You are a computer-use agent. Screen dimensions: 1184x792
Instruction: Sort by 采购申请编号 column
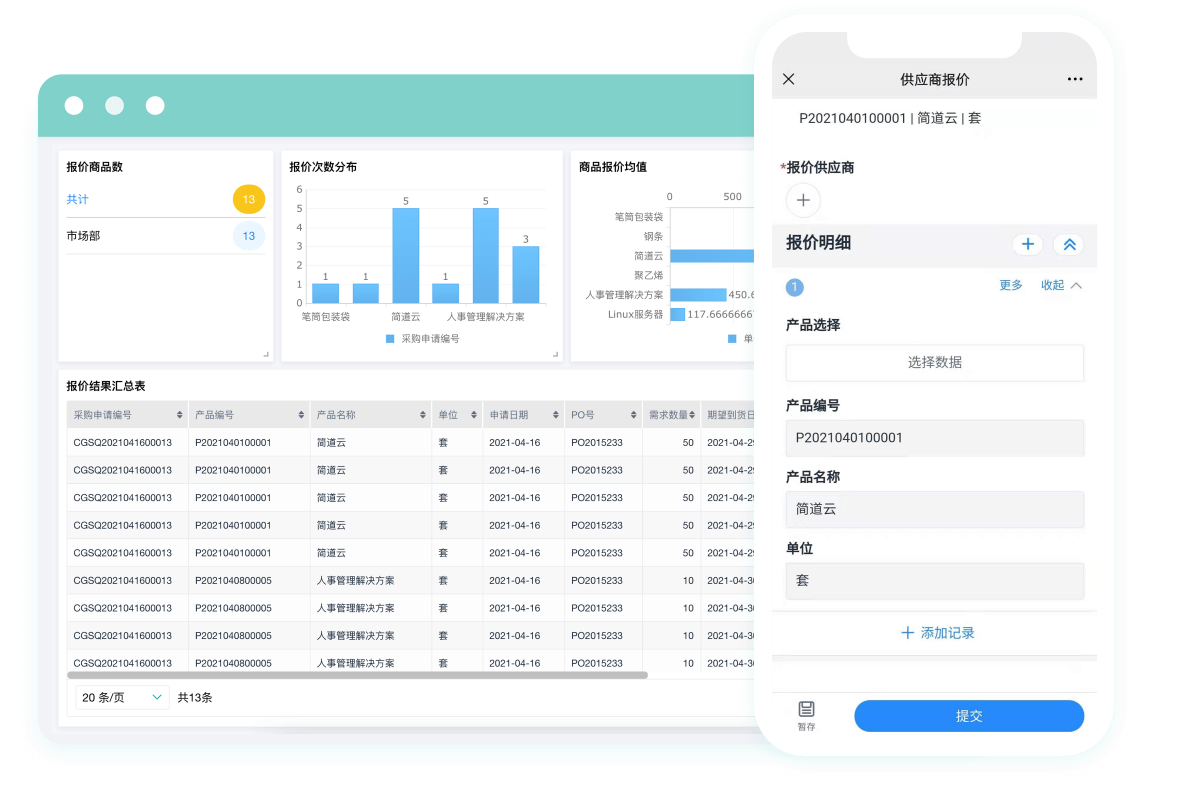click(179, 414)
